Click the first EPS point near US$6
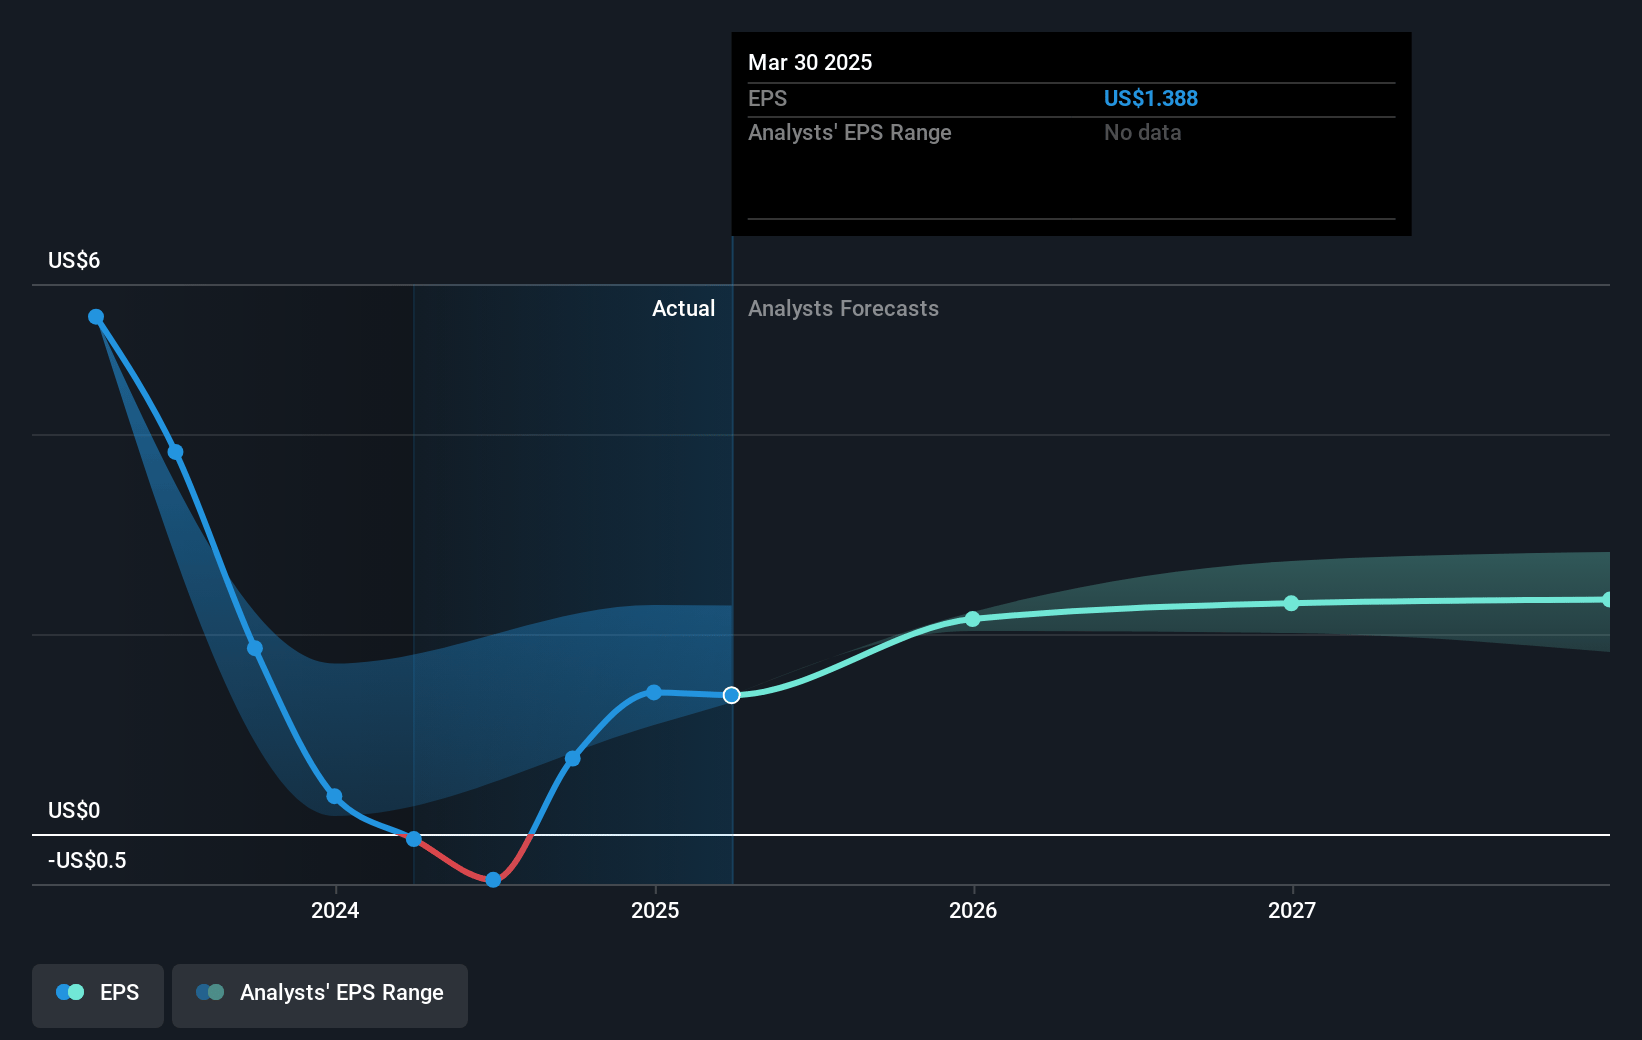Image resolution: width=1642 pixels, height=1040 pixels. [x=96, y=317]
